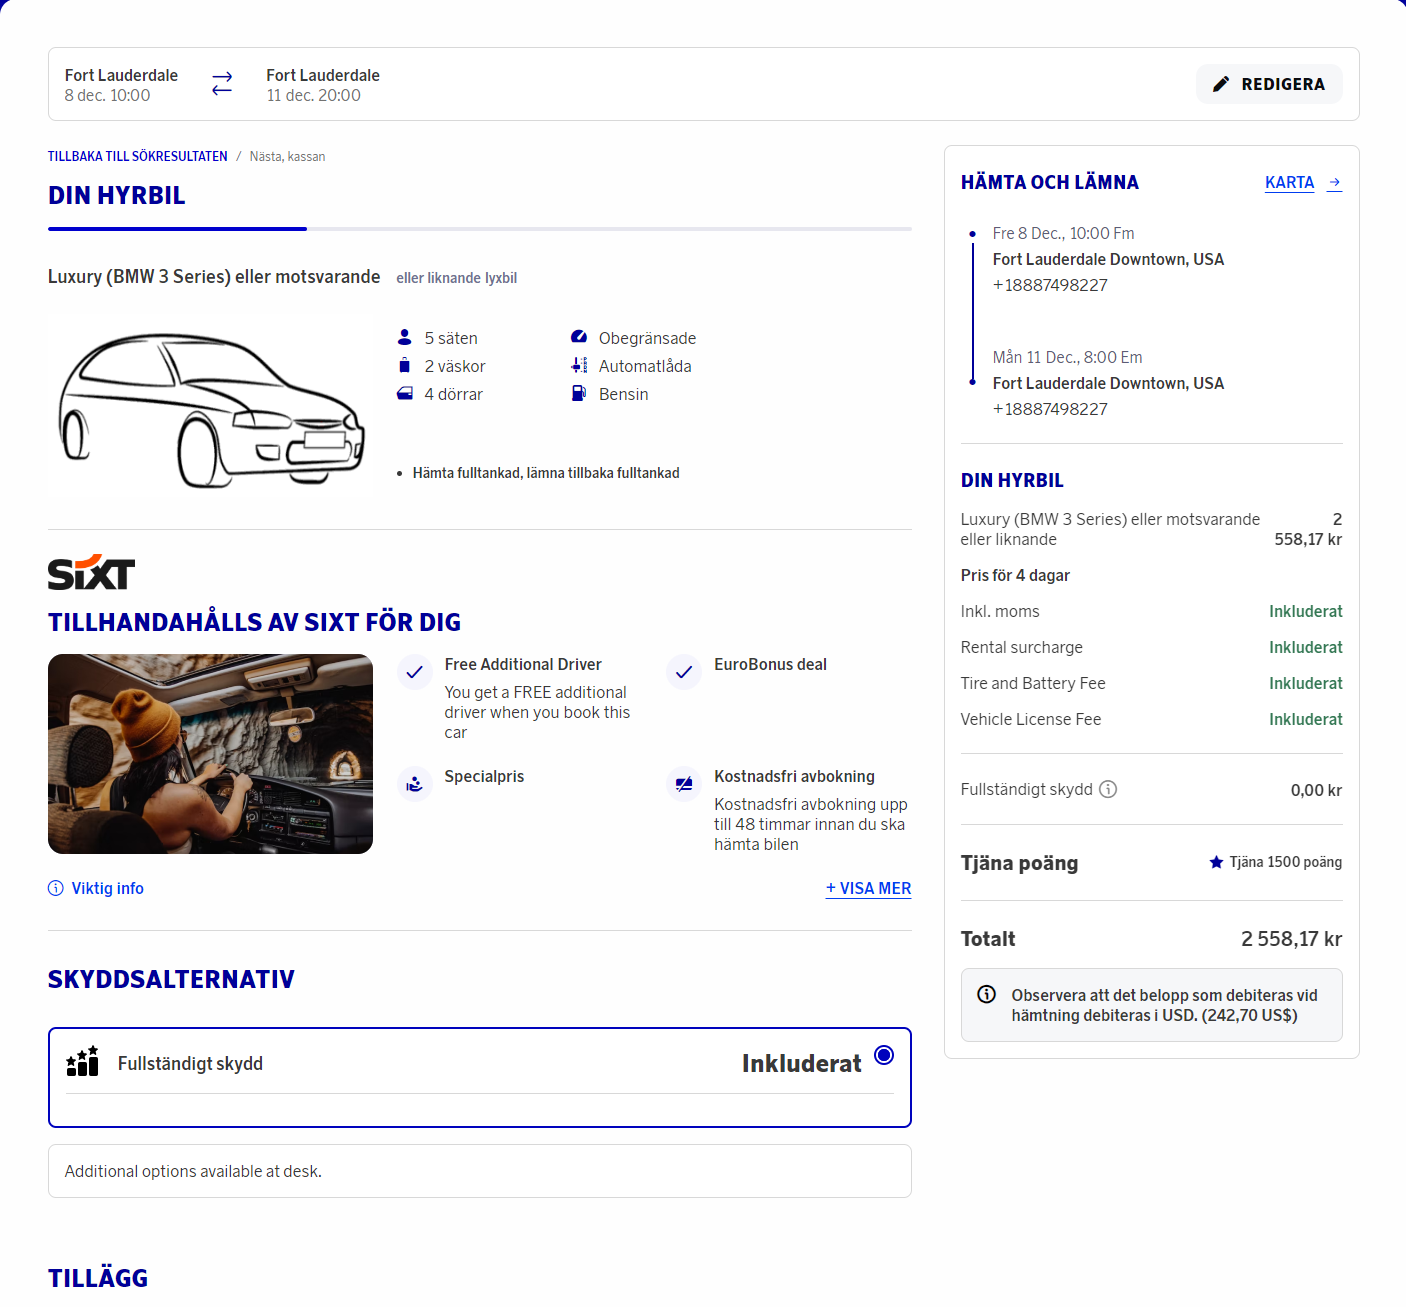Click the info icon beside Fullständigt skydd price
The height and width of the screenshot is (1307, 1406).
click(1108, 789)
